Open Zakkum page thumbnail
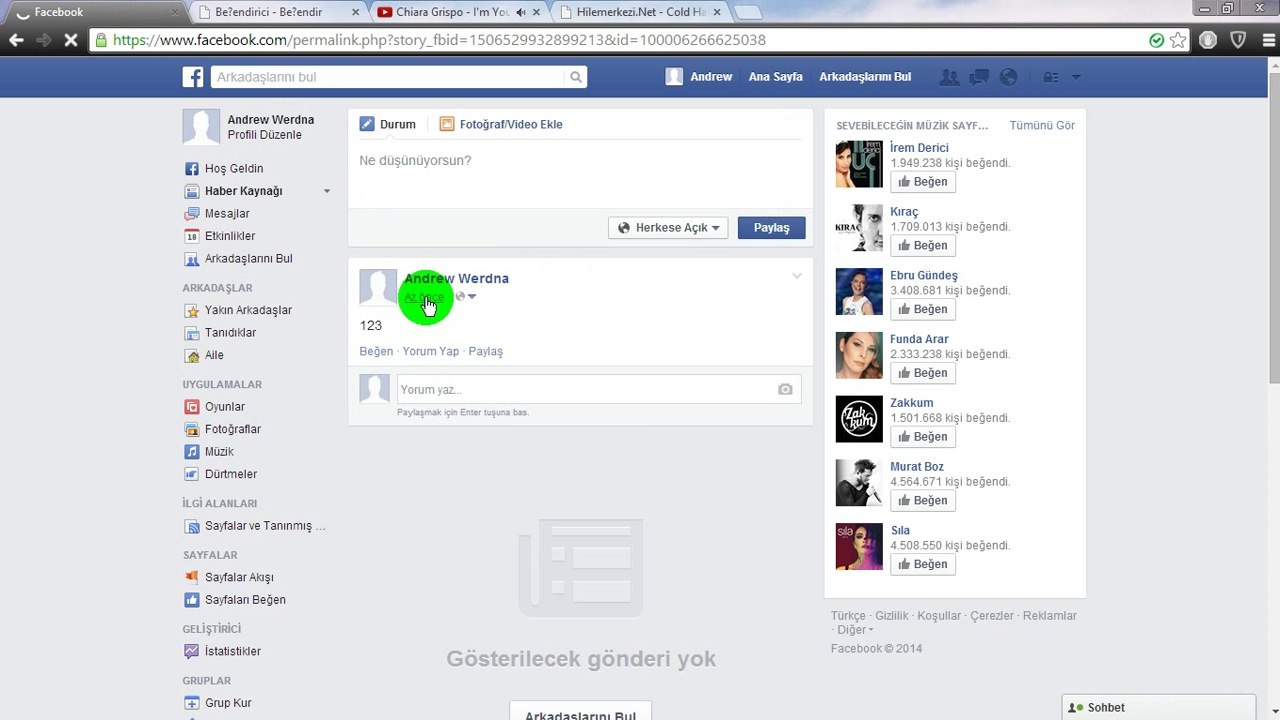Viewport: 1280px width, 720px height. point(859,419)
